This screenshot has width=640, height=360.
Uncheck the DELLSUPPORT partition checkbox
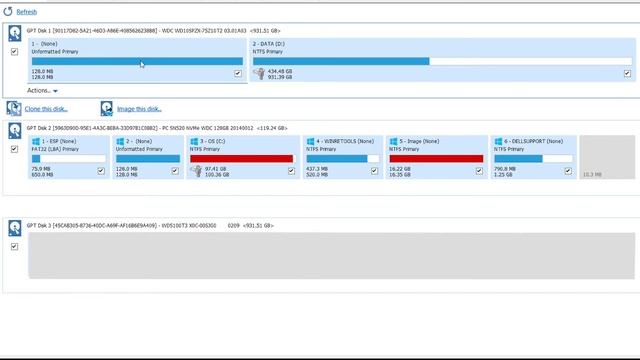[568, 171]
